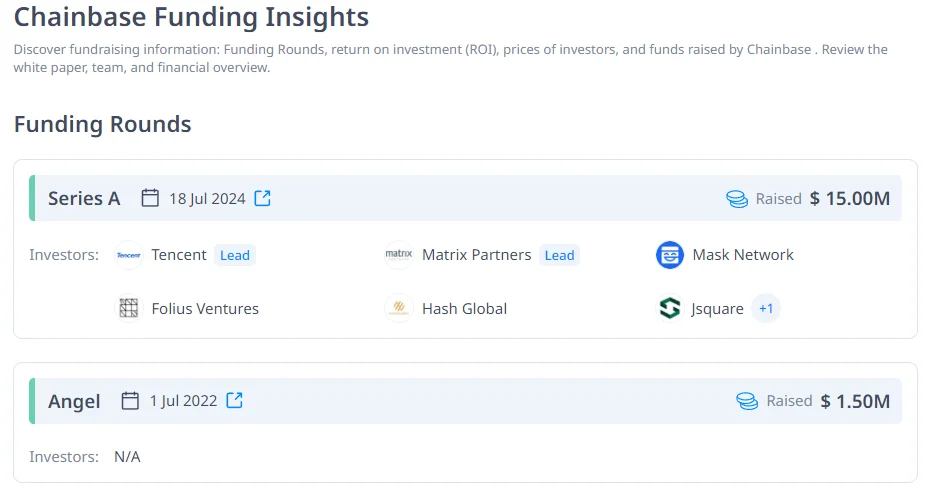The height and width of the screenshot is (492, 928).
Task: Open the Tencent investor link
Action: [179, 255]
